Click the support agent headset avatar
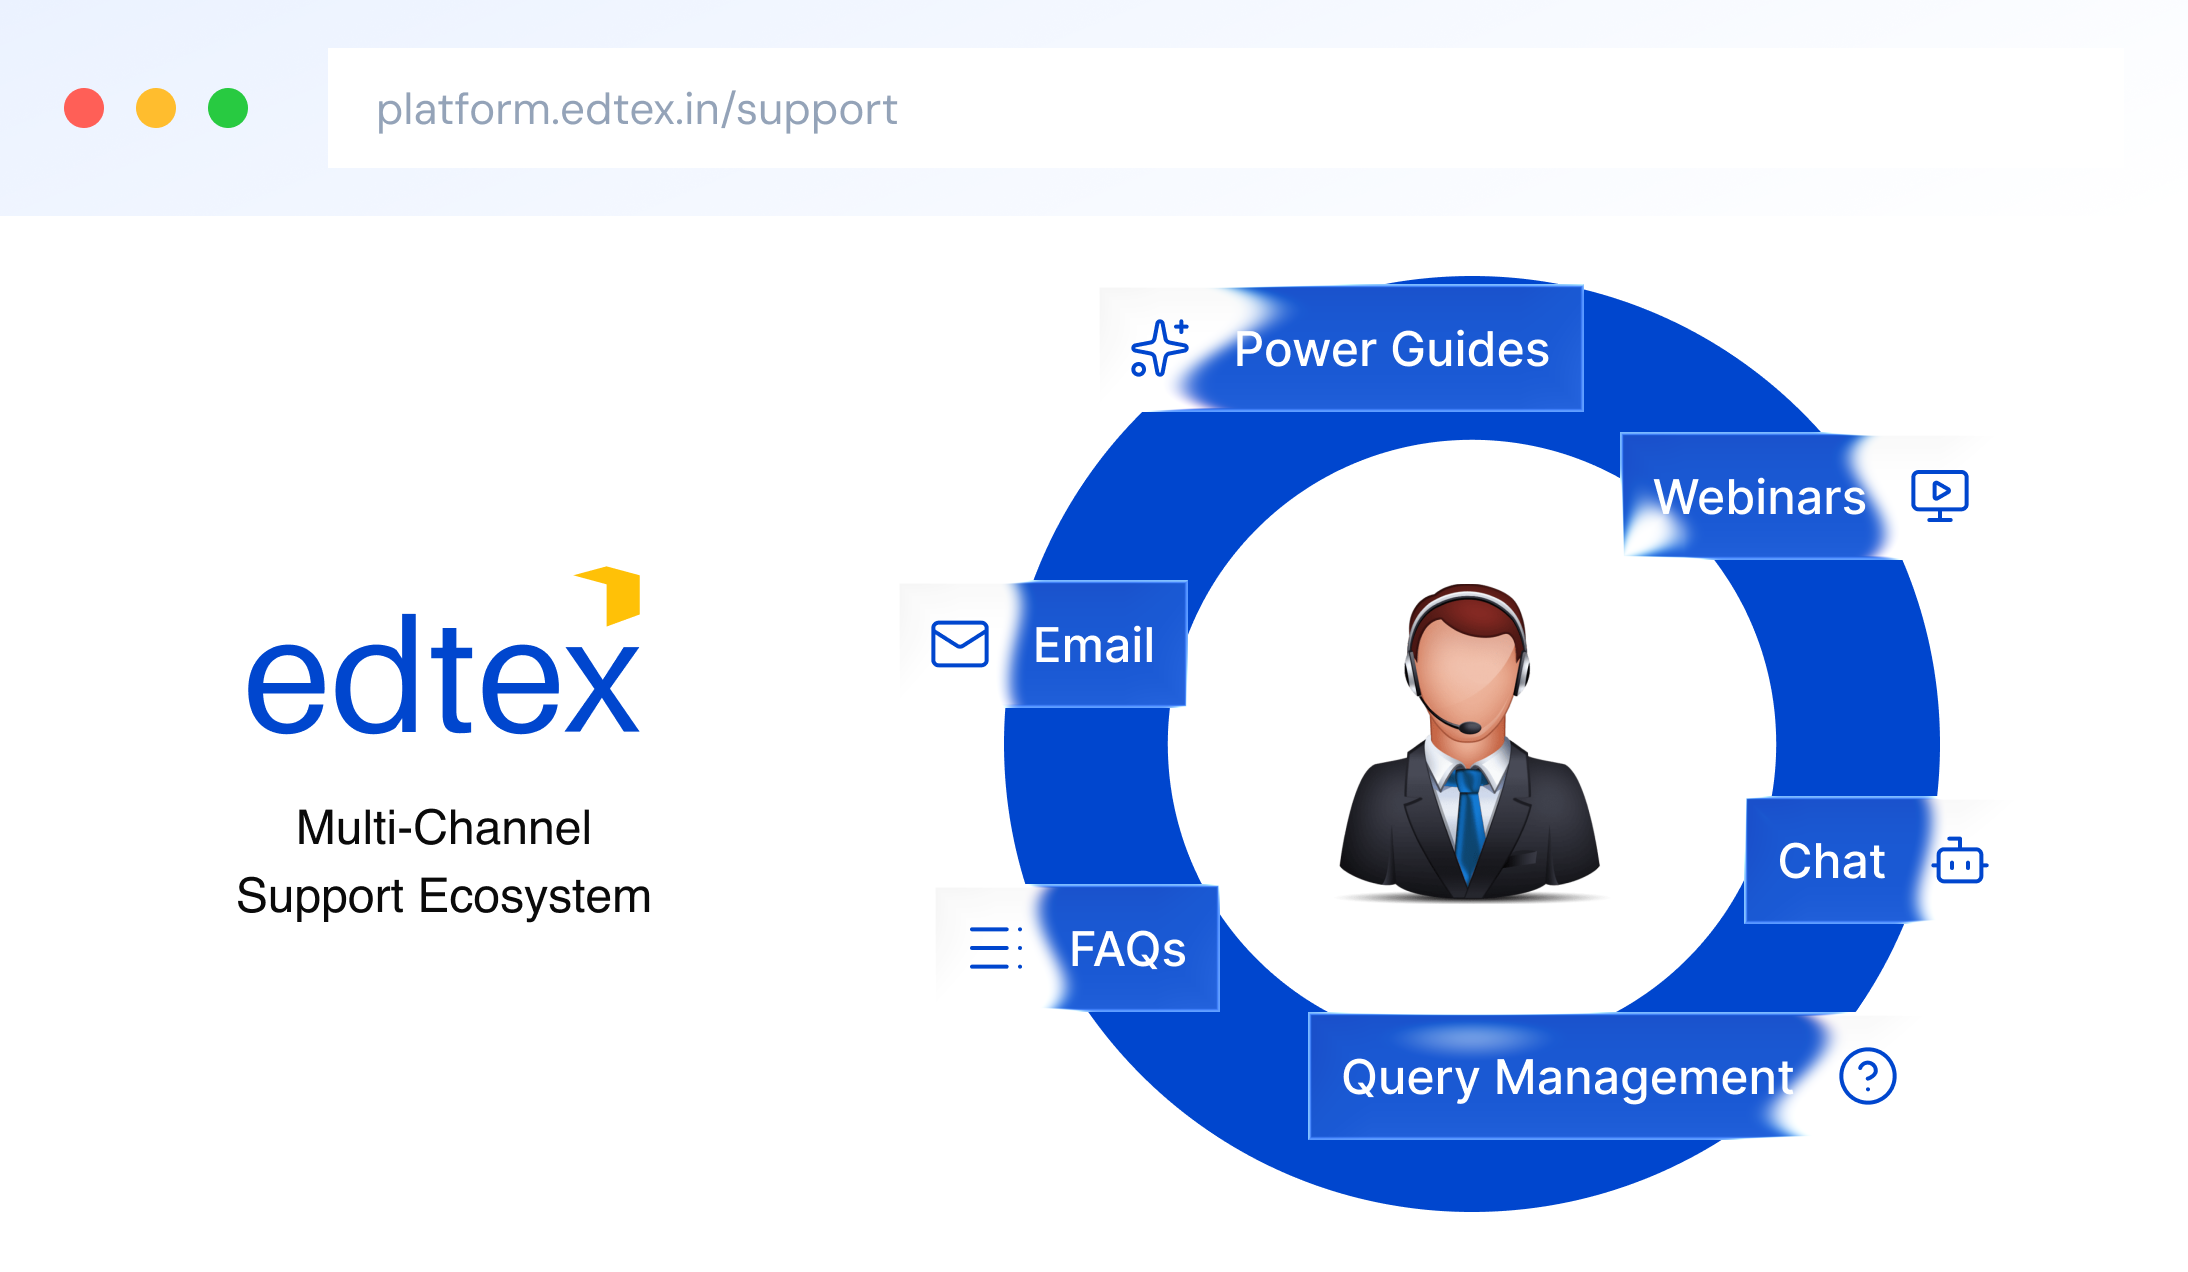Viewport: 2188px width, 1272px height. point(1468,742)
